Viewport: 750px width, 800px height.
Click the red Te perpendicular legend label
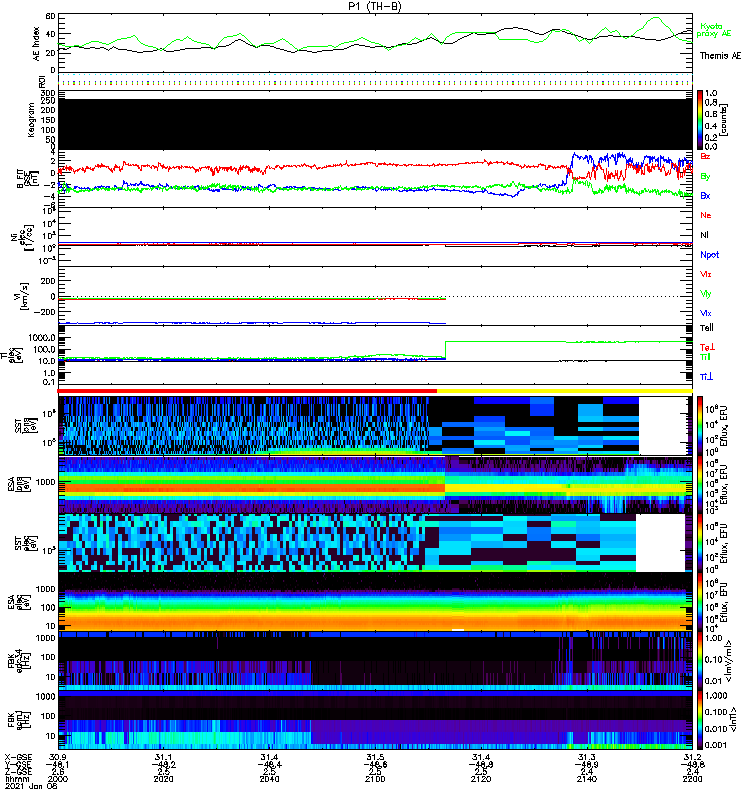pyautogui.click(x=707, y=347)
